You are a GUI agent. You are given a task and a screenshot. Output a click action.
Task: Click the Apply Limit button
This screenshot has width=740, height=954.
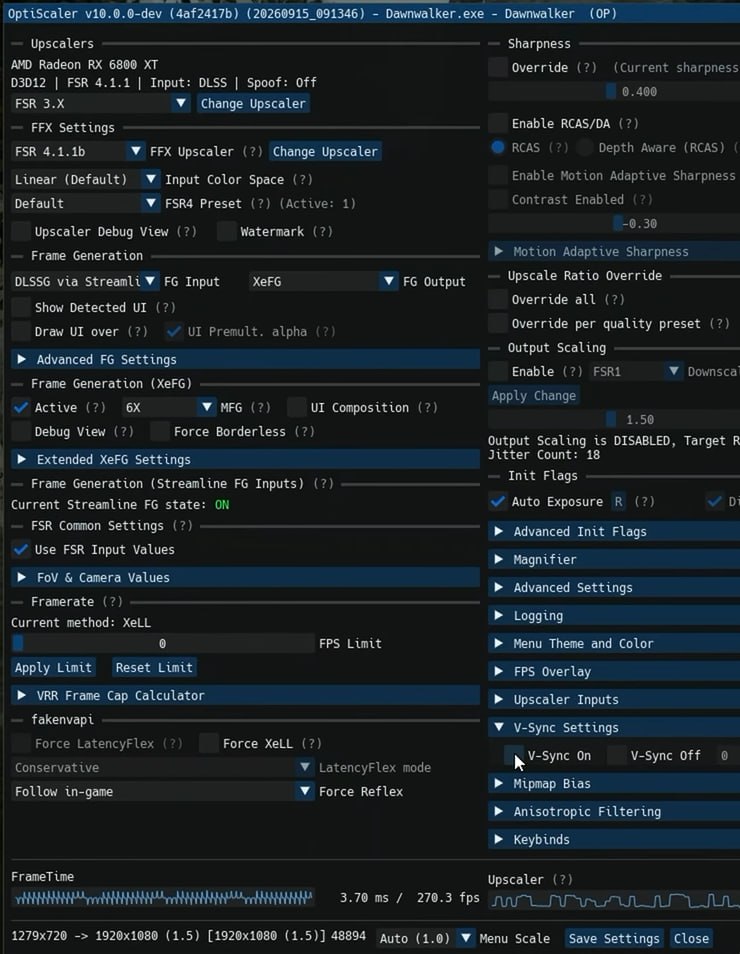click(x=54, y=667)
